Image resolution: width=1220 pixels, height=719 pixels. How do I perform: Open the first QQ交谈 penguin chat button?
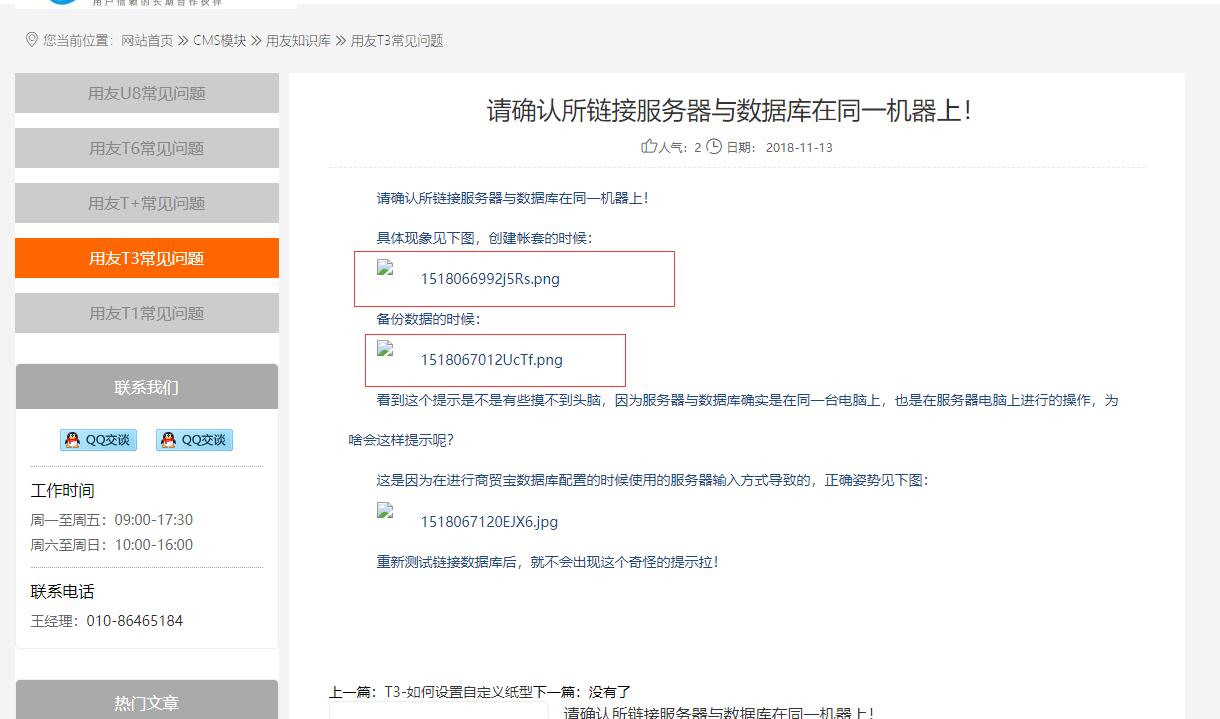tap(98, 440)
